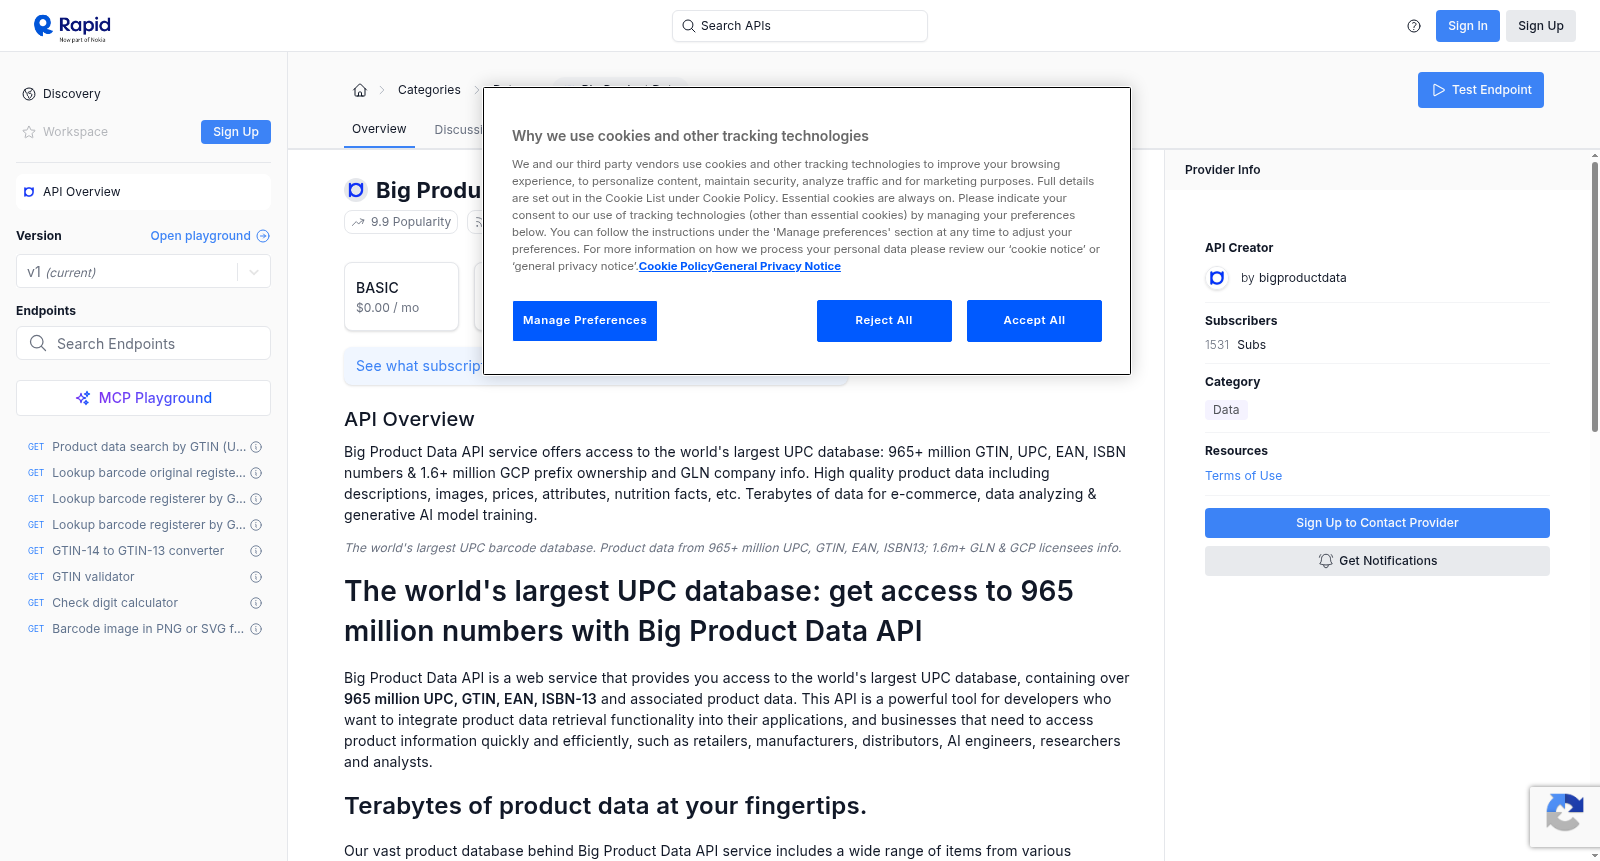
Task: Open the help question mark icon
Action: (1414, 26)
